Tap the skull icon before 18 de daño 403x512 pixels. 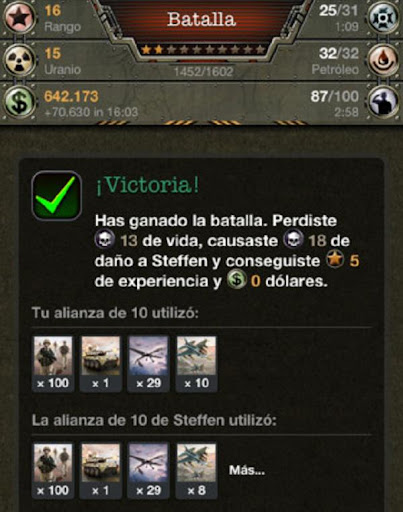coord(294,239)
